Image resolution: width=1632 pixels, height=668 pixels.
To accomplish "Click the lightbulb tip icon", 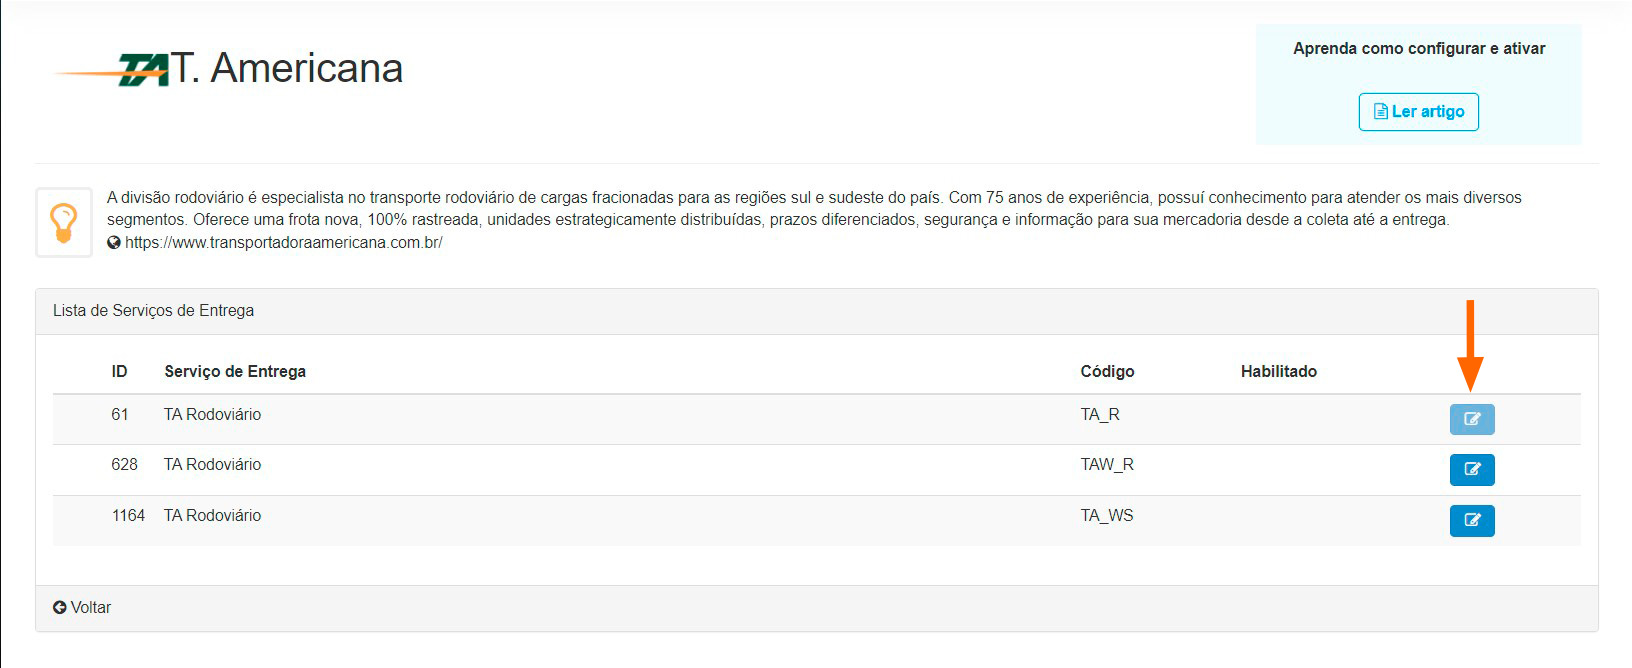I will [x=64, y=222].
